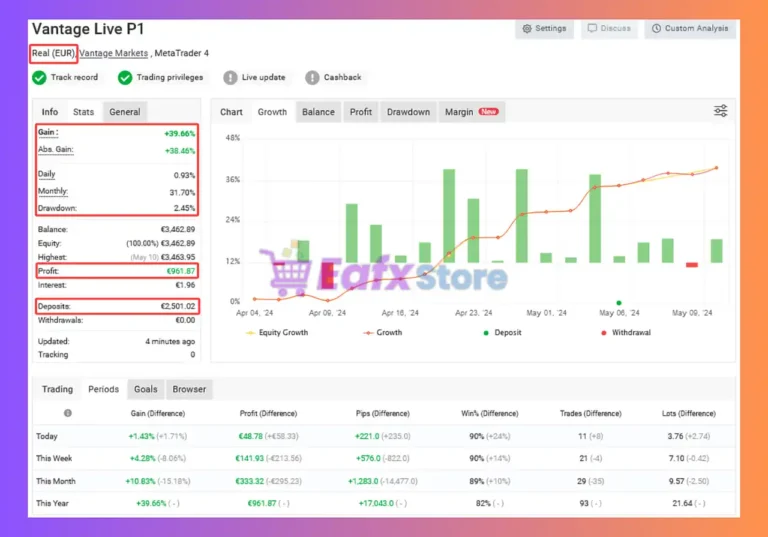The image size is (768, 537).
Task: Select the Chart tab
Action: click(231, 112)
